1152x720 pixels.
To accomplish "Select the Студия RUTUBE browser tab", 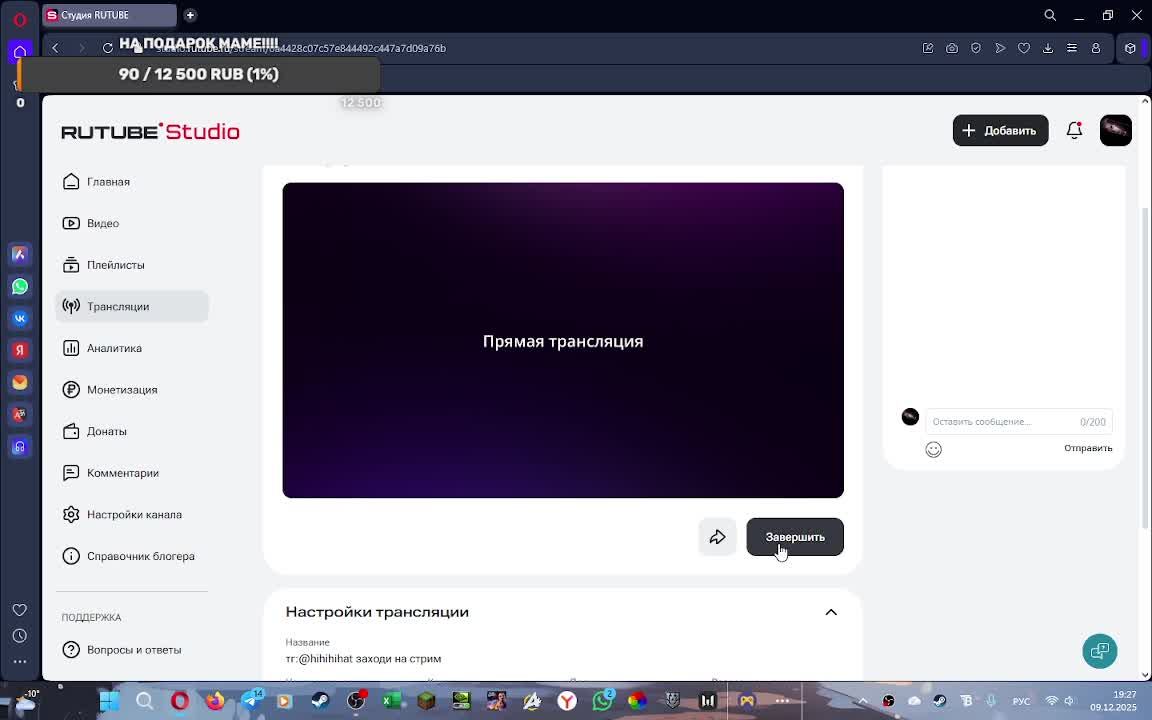I will [x=109, y=15].
